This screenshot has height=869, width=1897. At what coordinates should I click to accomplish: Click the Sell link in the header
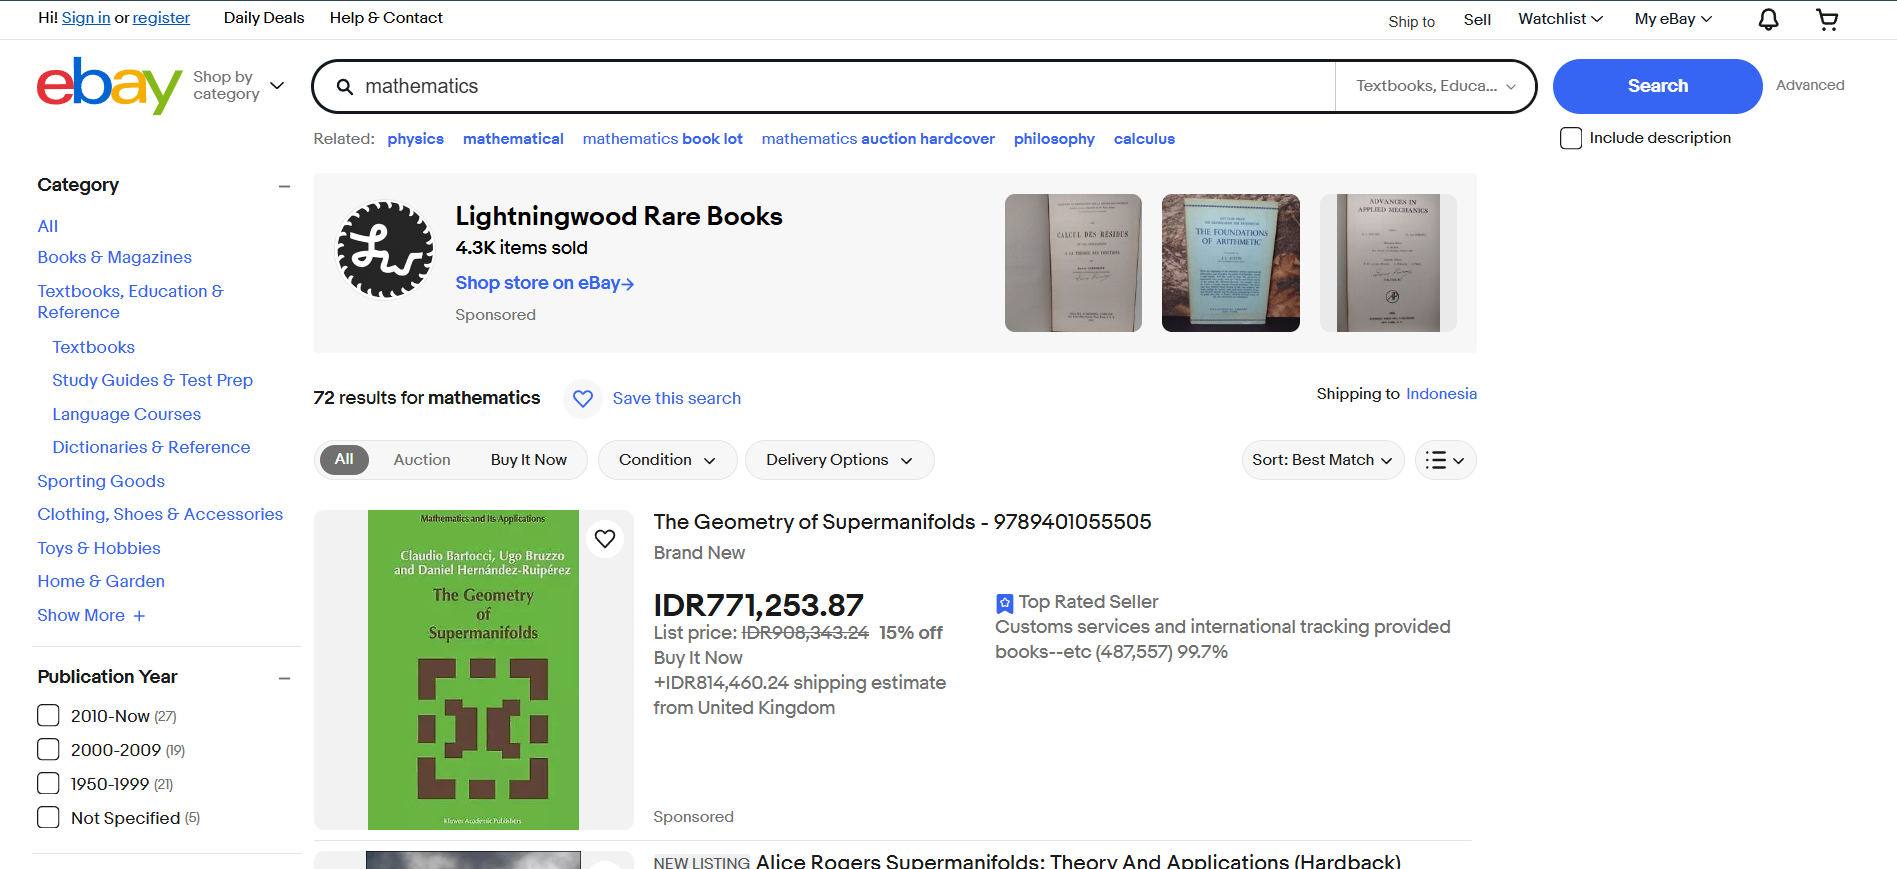pyautogui.click(x=1477, y=20)
